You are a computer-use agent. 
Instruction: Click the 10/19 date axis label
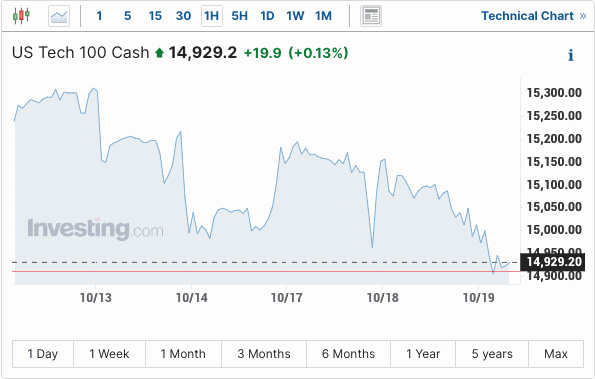click(x=479, y=298)
